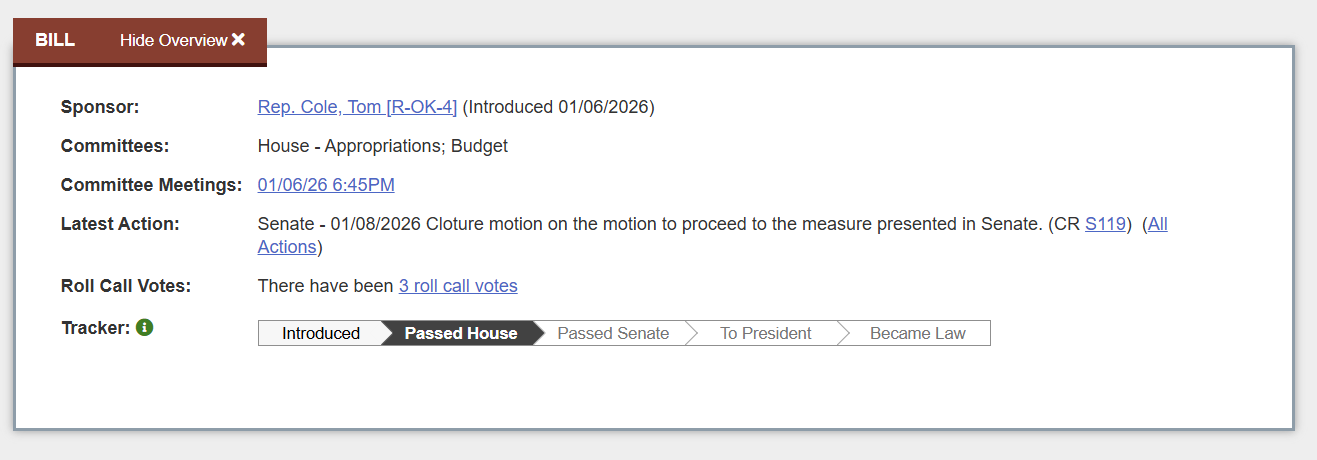Open the 3 roll call votes link
This screenshot has height=460, width=1317.
[x=458, y=286]
